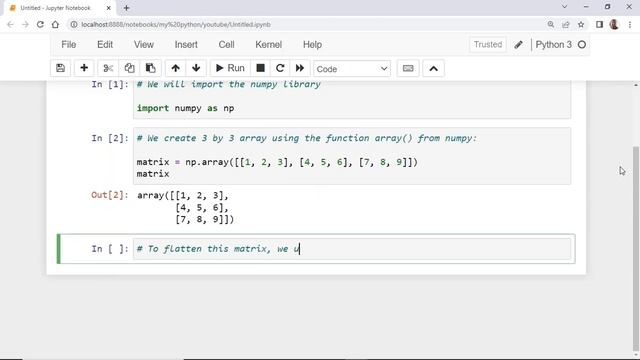Paste cells below icon
Screen dimensions: 640x360
(151, 68)
